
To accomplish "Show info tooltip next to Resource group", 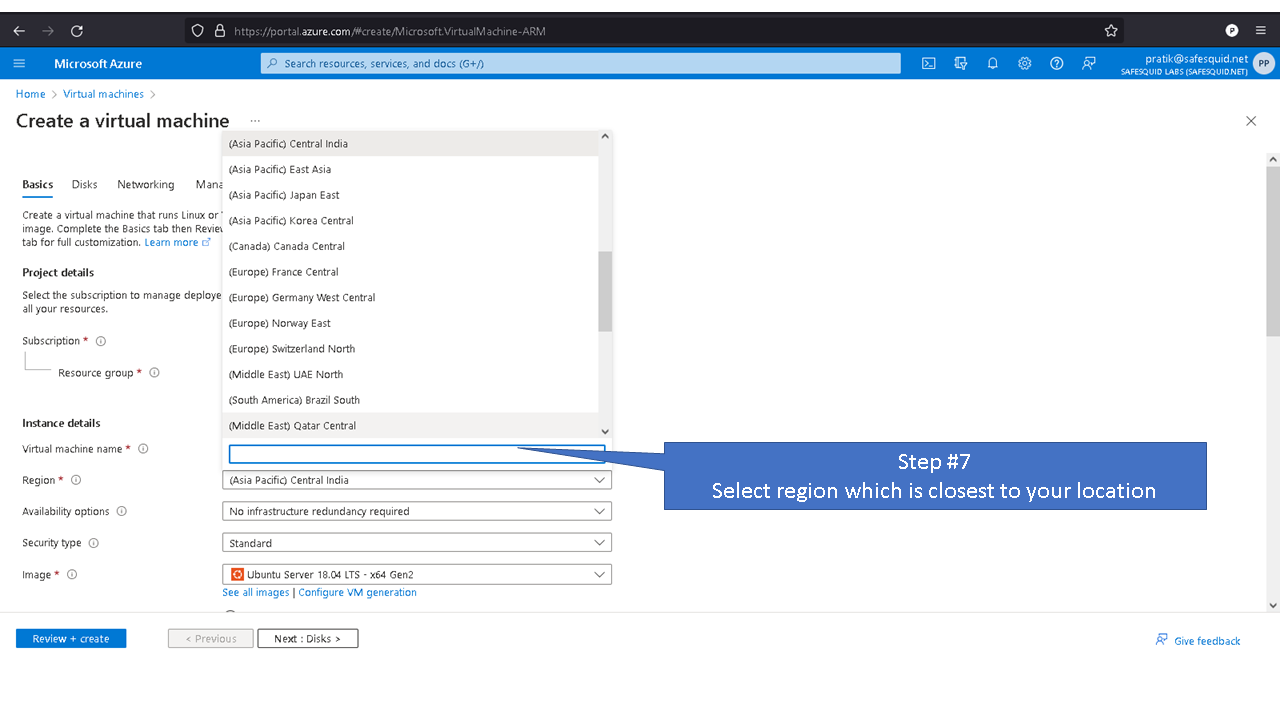I will (154, 373).
